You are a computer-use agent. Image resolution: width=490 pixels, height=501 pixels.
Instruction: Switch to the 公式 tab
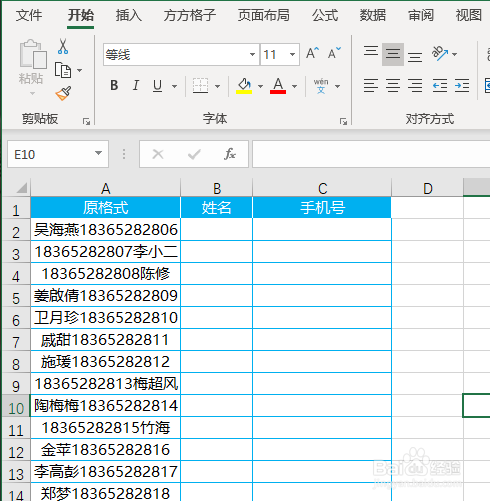click(x=325, y=15)
